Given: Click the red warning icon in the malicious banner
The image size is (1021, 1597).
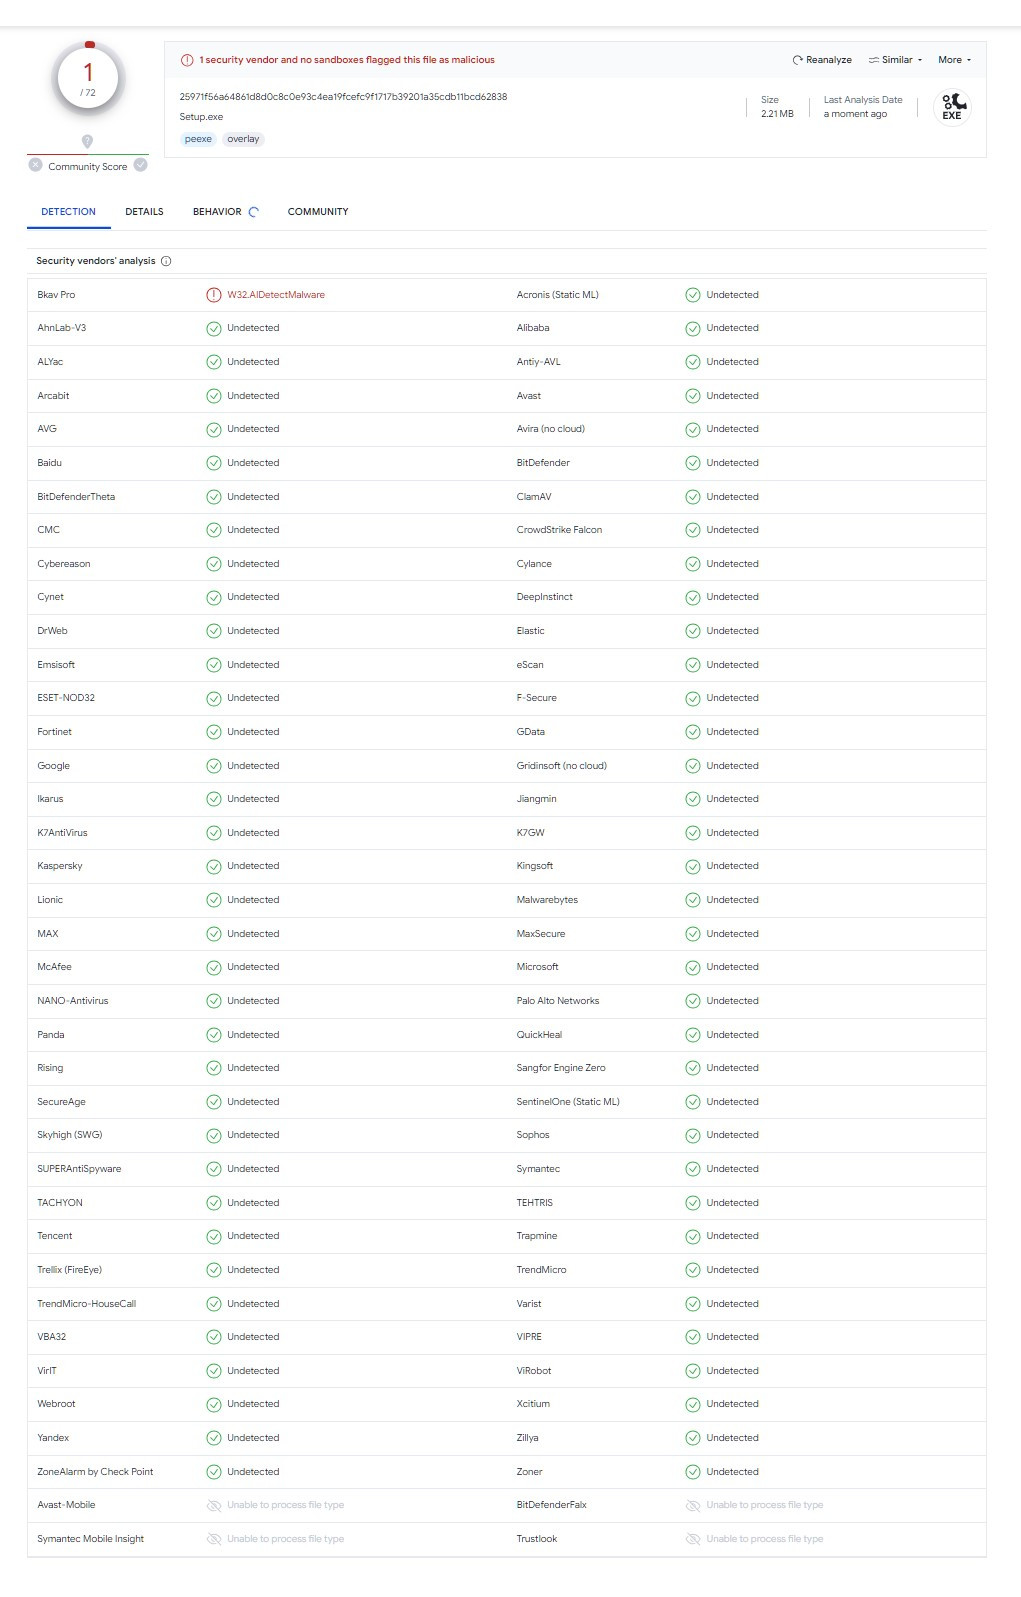Looking at the screenshot, I should pos(187,60).
